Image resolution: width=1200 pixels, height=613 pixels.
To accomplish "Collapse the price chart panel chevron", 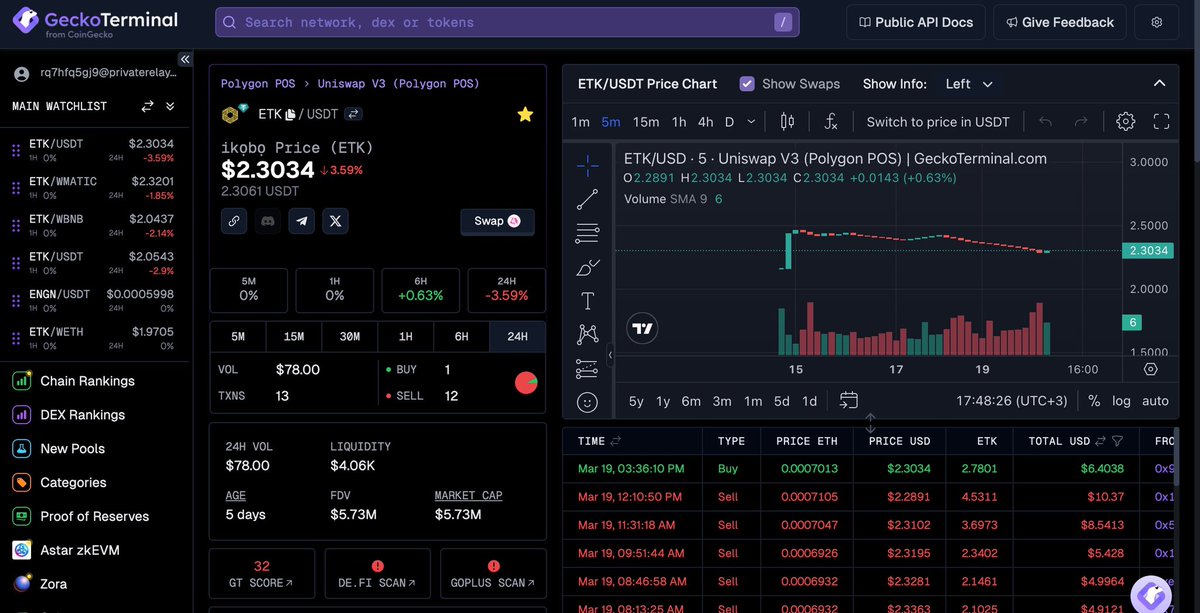I will (x=1159, y=84).
